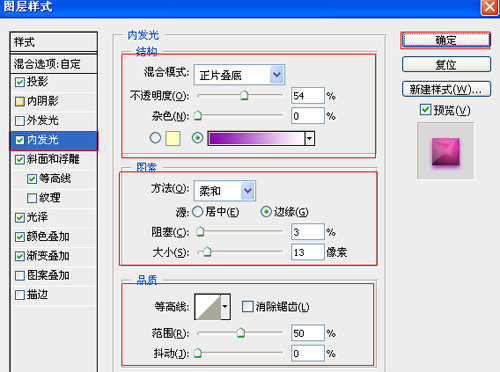Enable the 内阴影 inner shadow checkbox

point(20,101)
